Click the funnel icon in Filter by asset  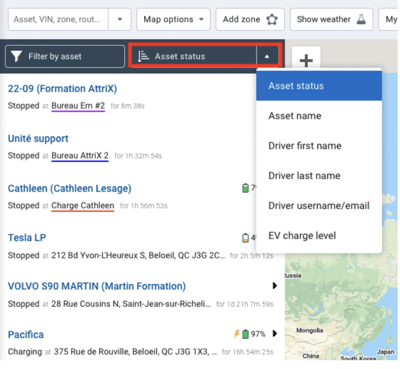click(16, 57)
